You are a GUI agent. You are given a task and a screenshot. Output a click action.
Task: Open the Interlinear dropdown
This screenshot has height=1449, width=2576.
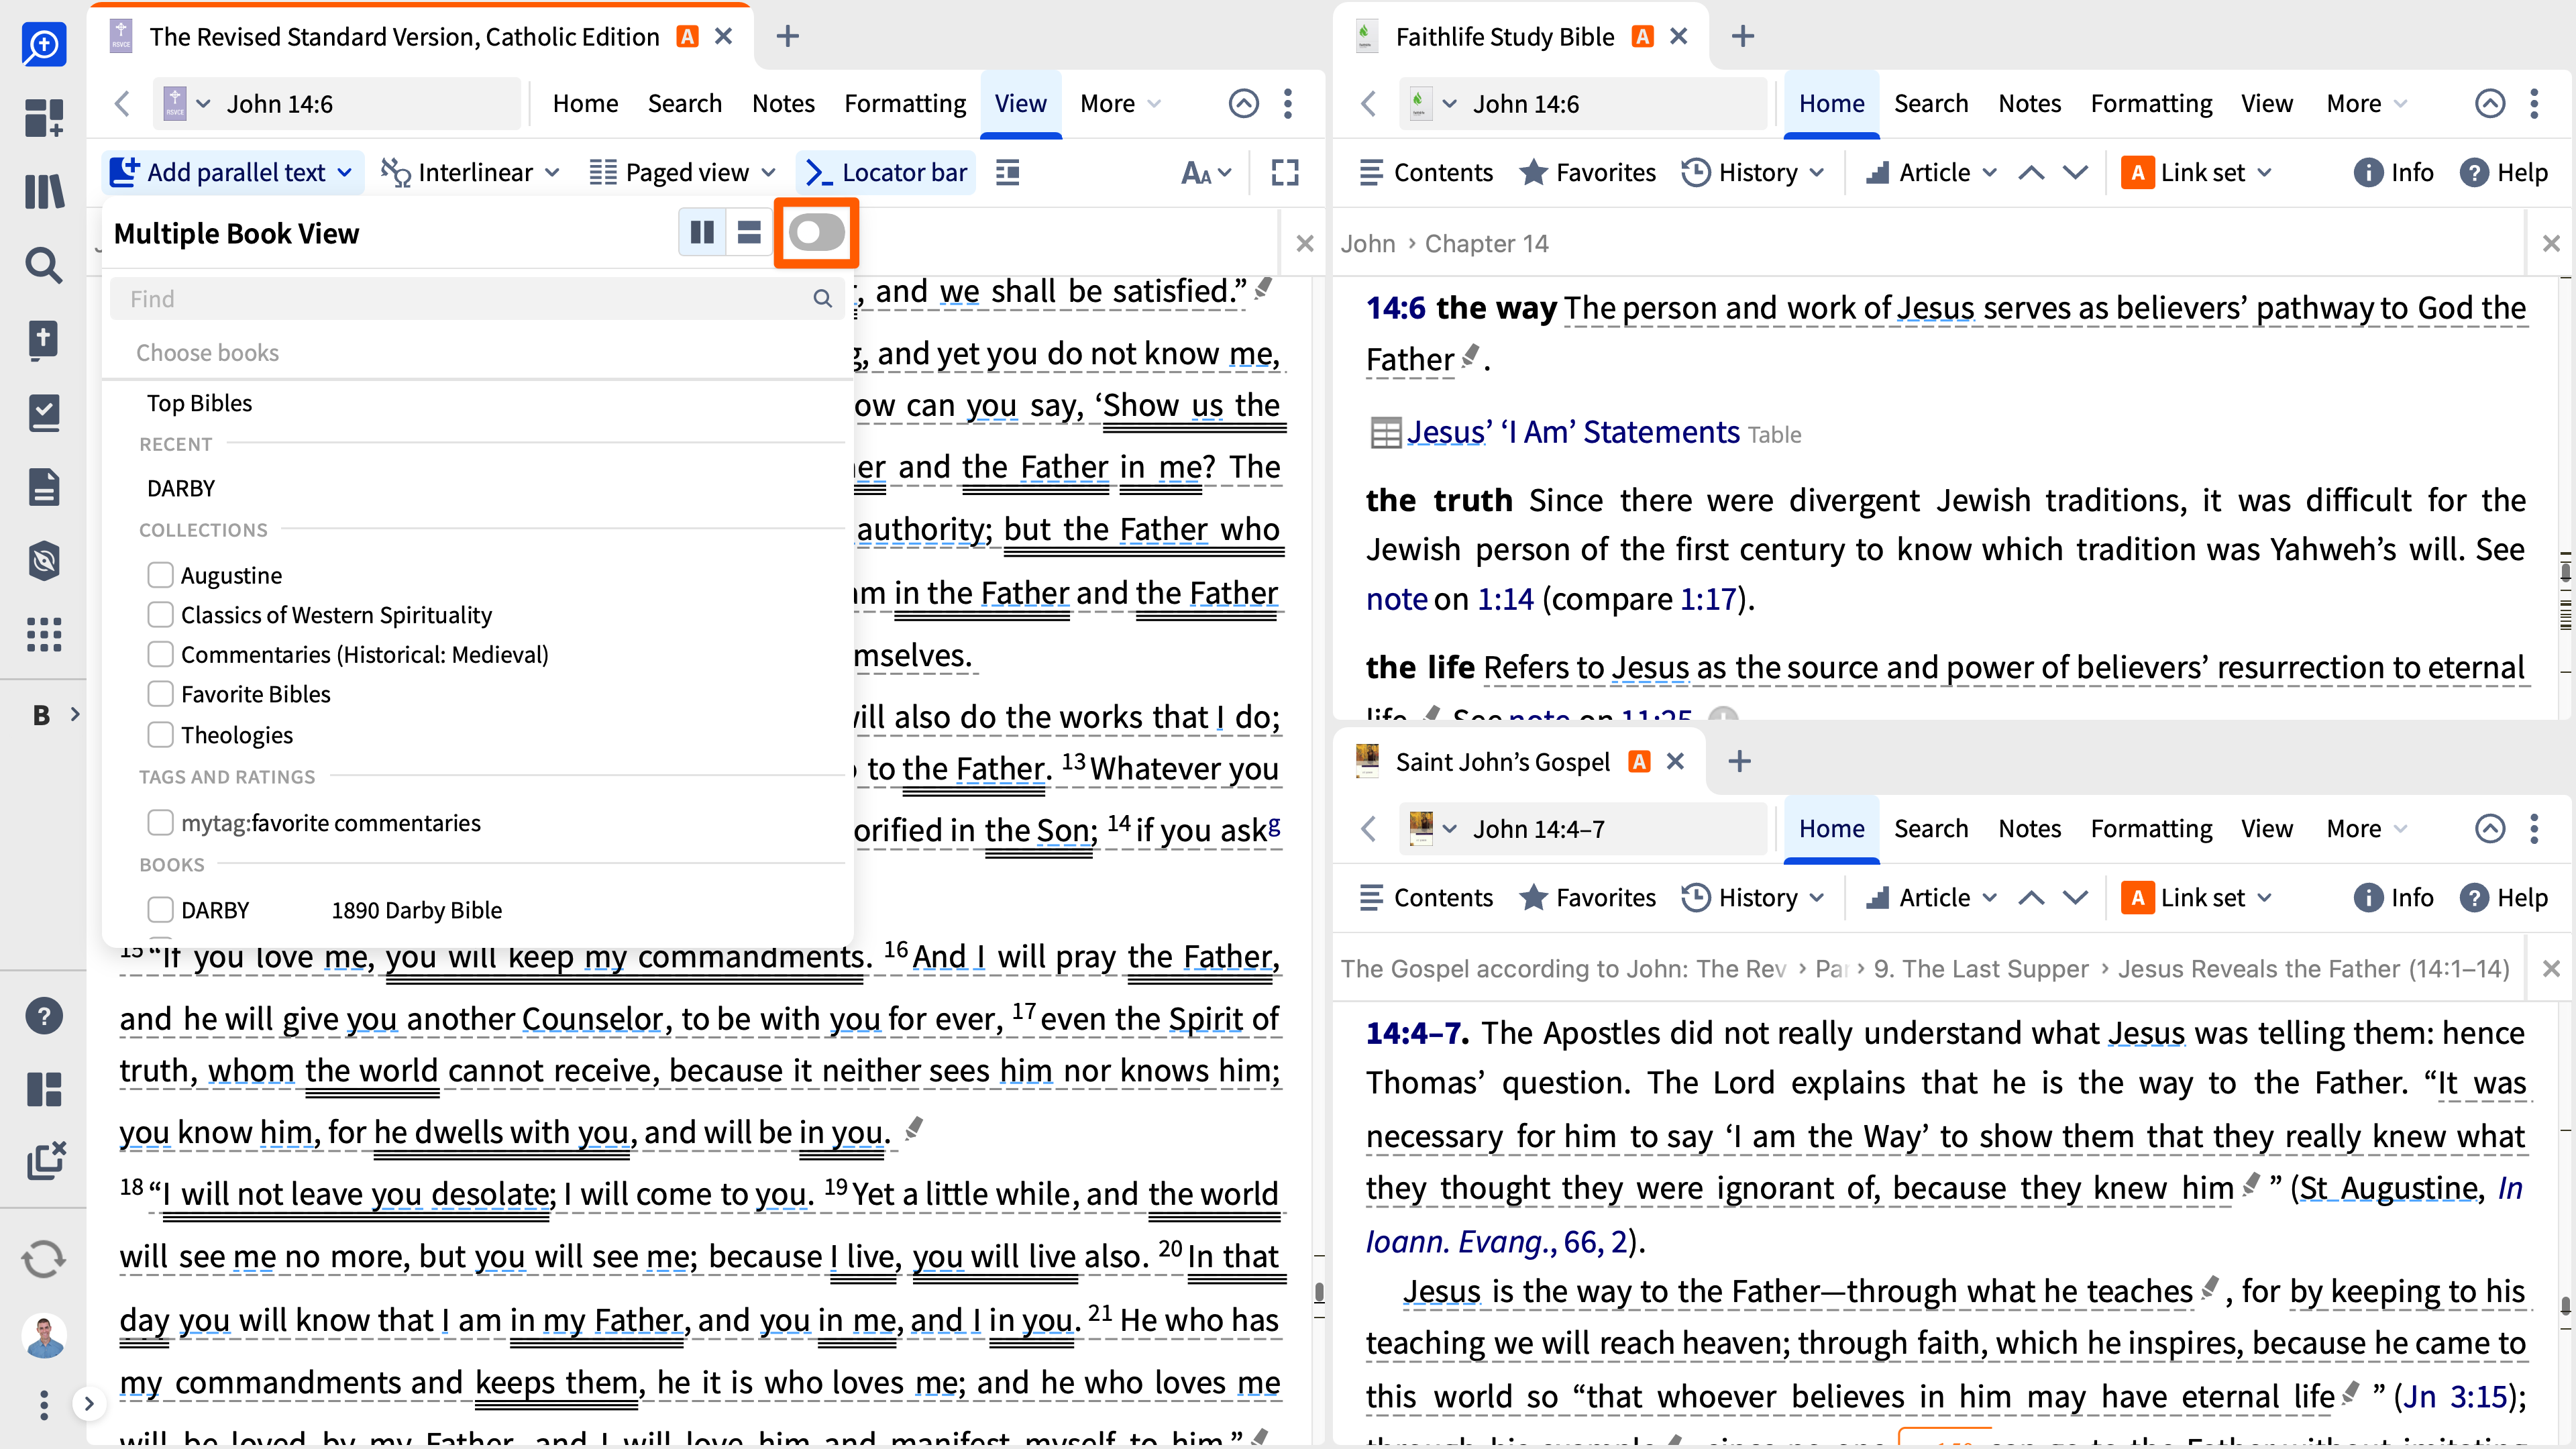tap(470, 173)
